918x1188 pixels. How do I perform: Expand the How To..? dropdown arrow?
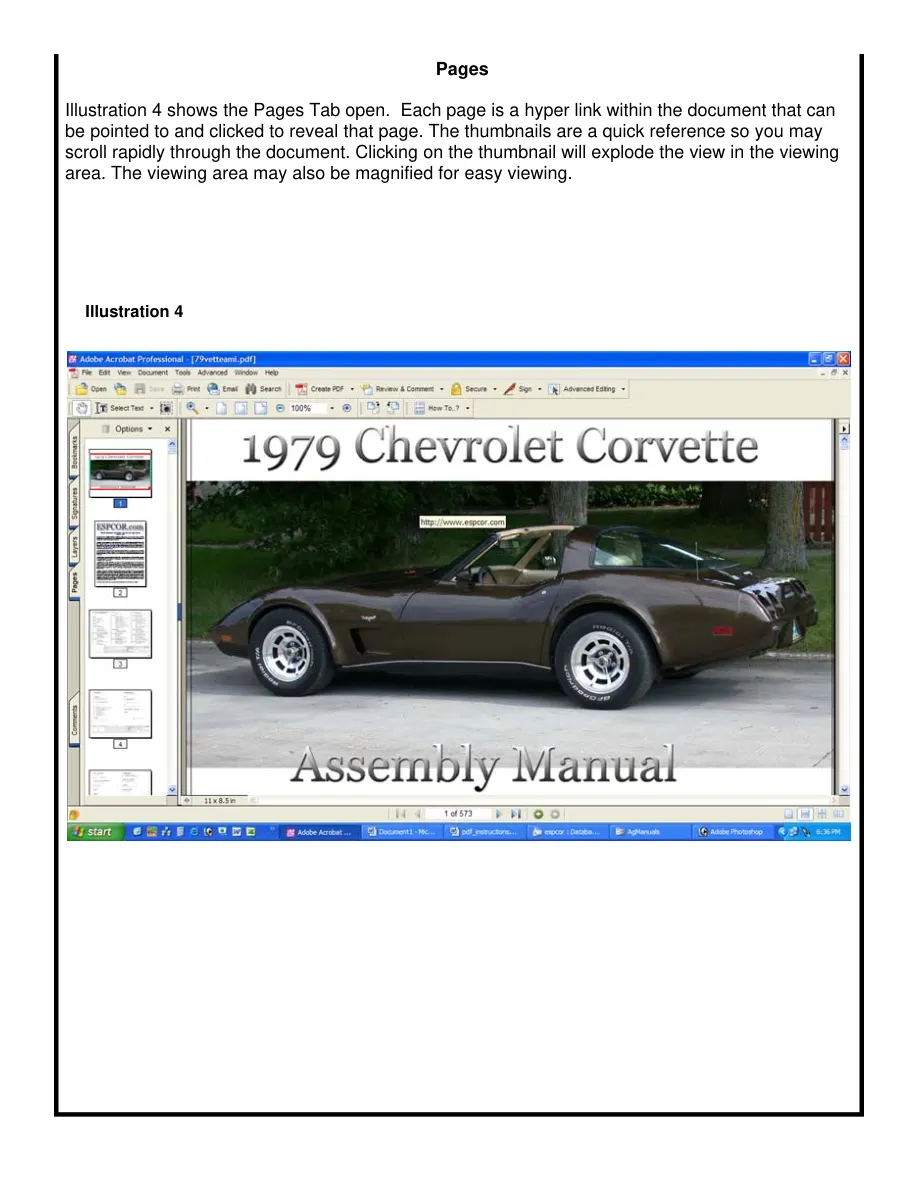467,408
